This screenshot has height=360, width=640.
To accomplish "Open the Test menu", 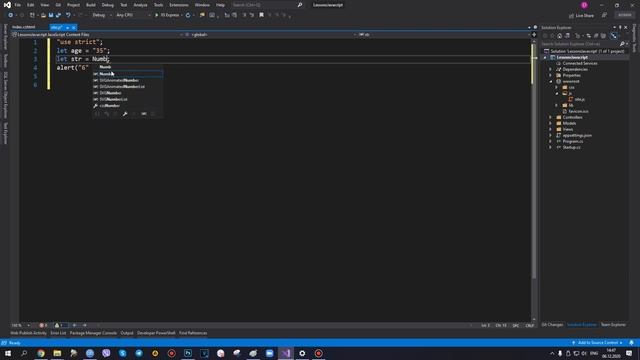I will coord(124,5).
